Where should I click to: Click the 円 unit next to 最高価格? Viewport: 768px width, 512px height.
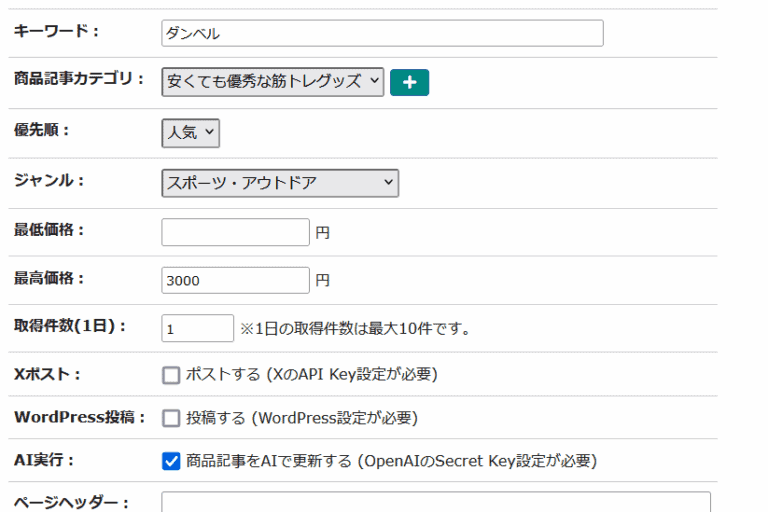322,281
